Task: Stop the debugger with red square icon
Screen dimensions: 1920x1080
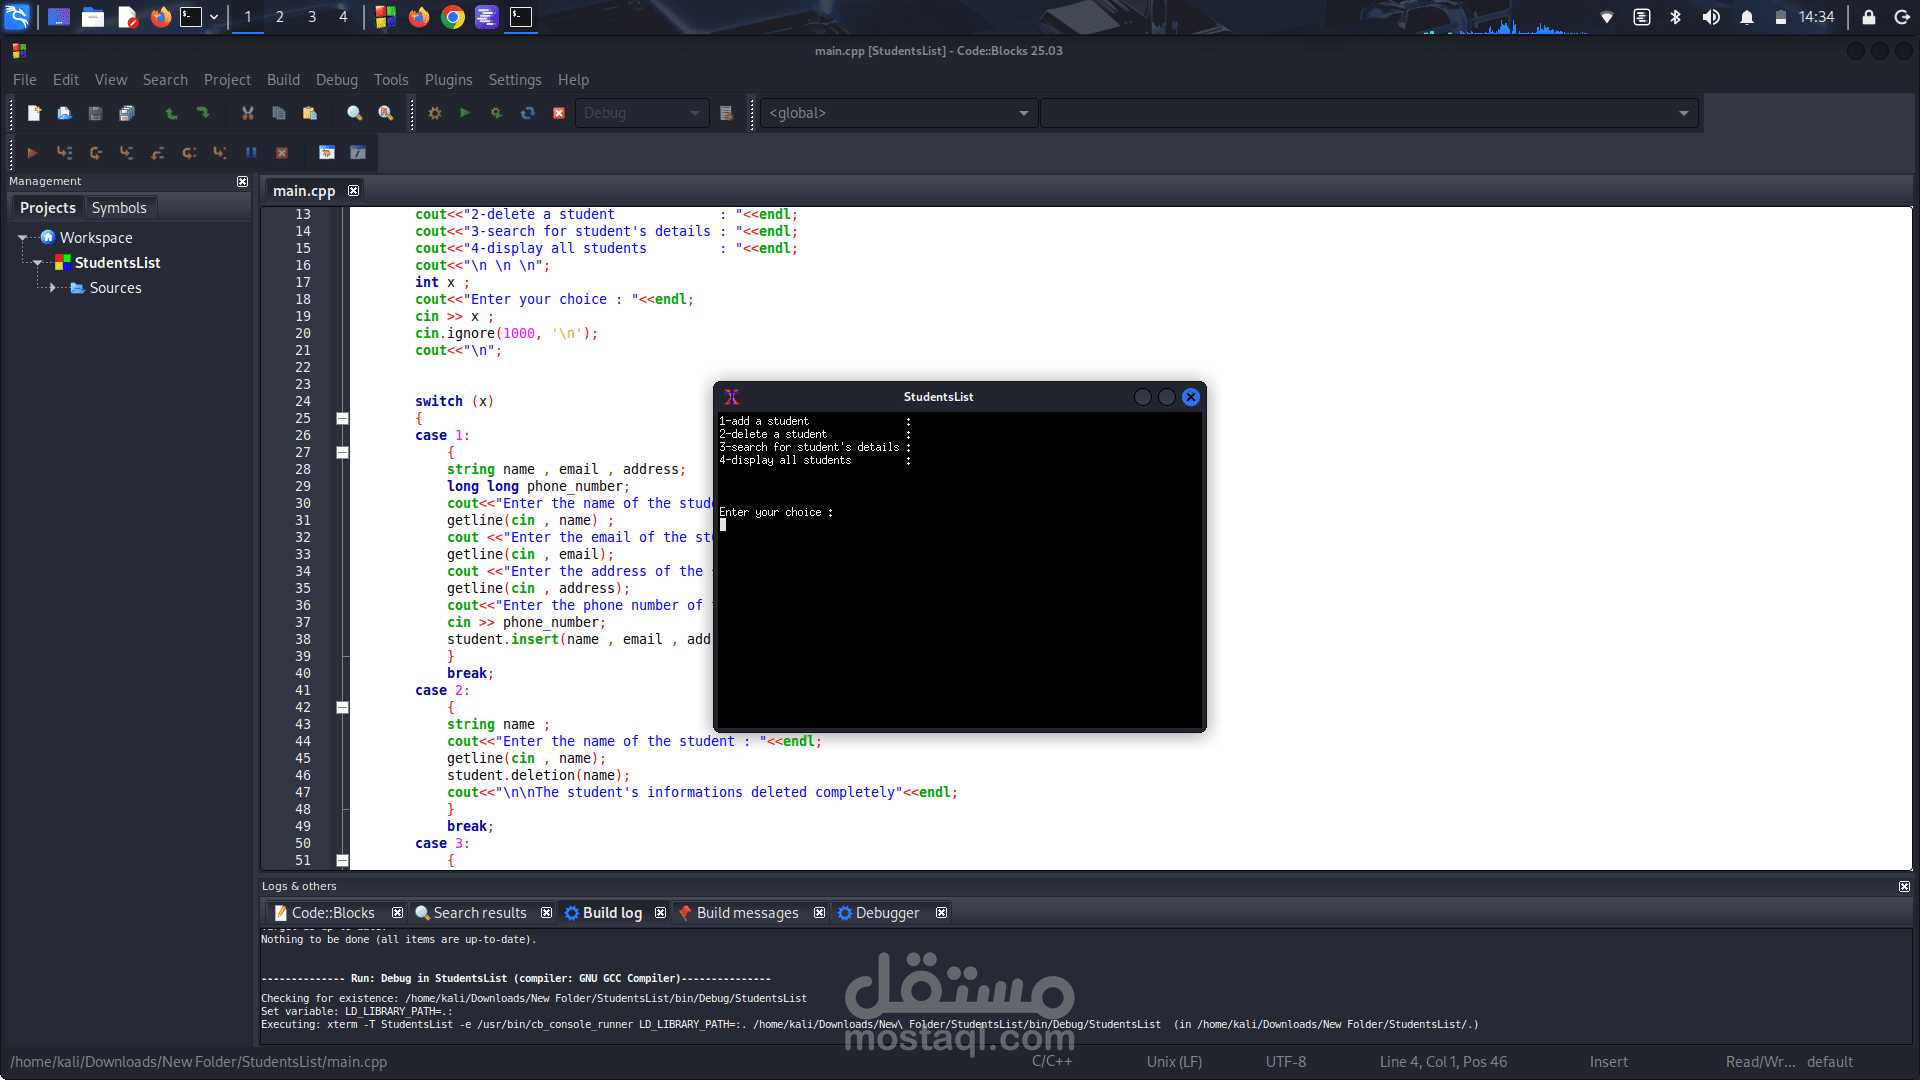Action: pyautogui.click(x=282, y=152)
